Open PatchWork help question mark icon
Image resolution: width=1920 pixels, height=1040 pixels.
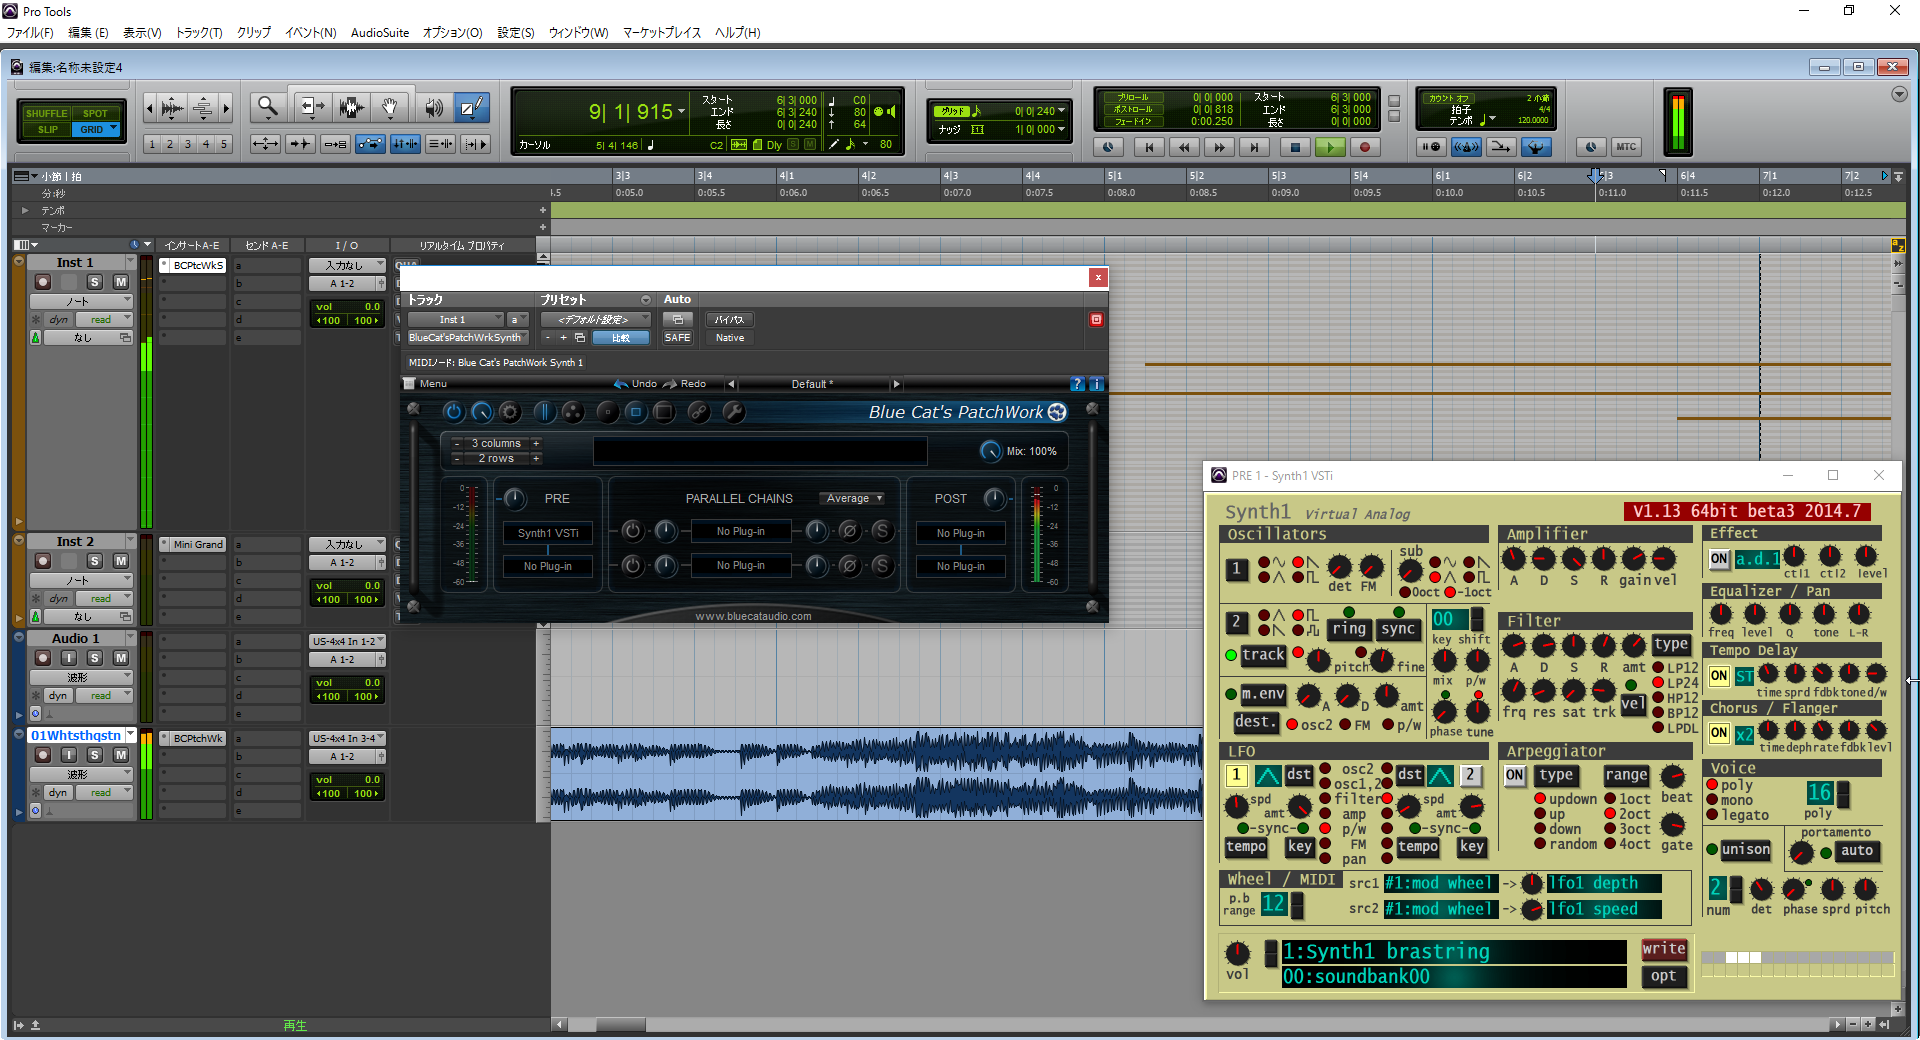(1077, 384)
